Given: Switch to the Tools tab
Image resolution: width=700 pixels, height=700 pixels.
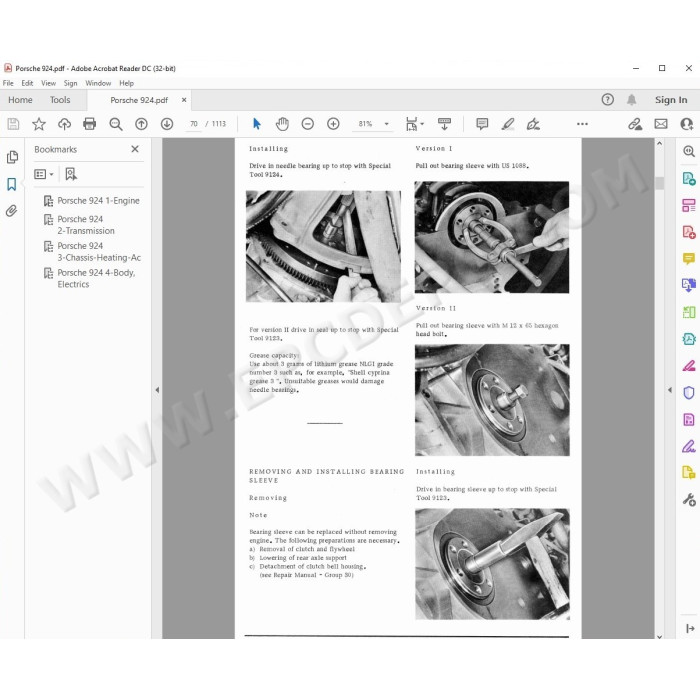Looking at the screenshot, I should (60, 100).
